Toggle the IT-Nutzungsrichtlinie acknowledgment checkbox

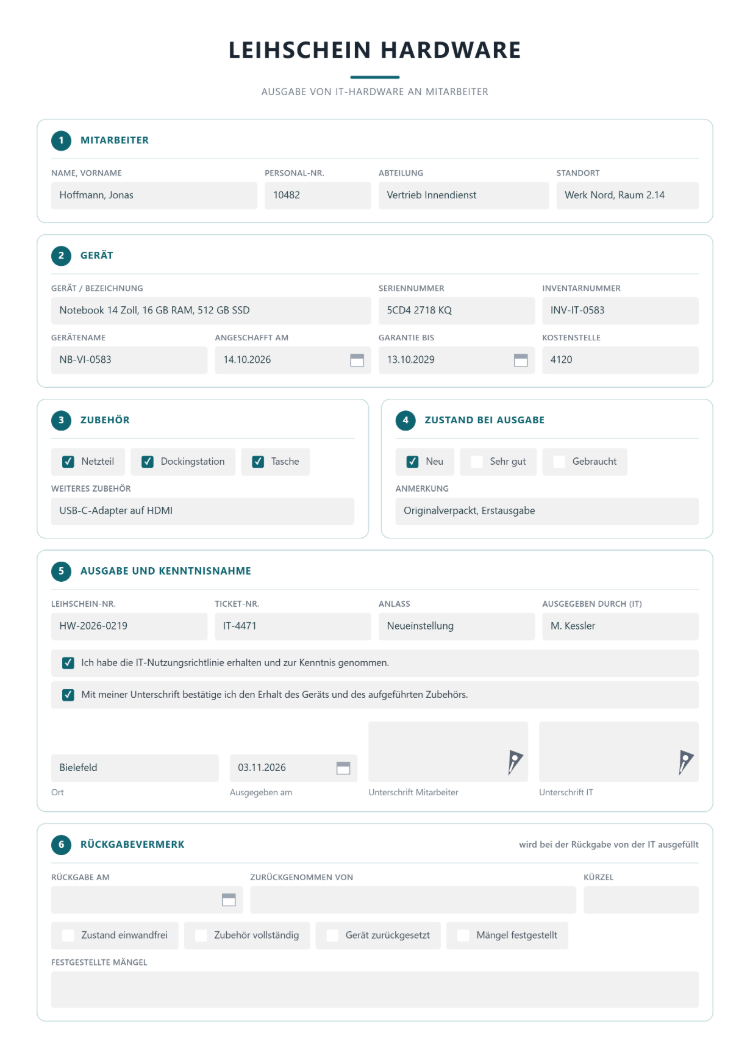[x=68, y=663]
